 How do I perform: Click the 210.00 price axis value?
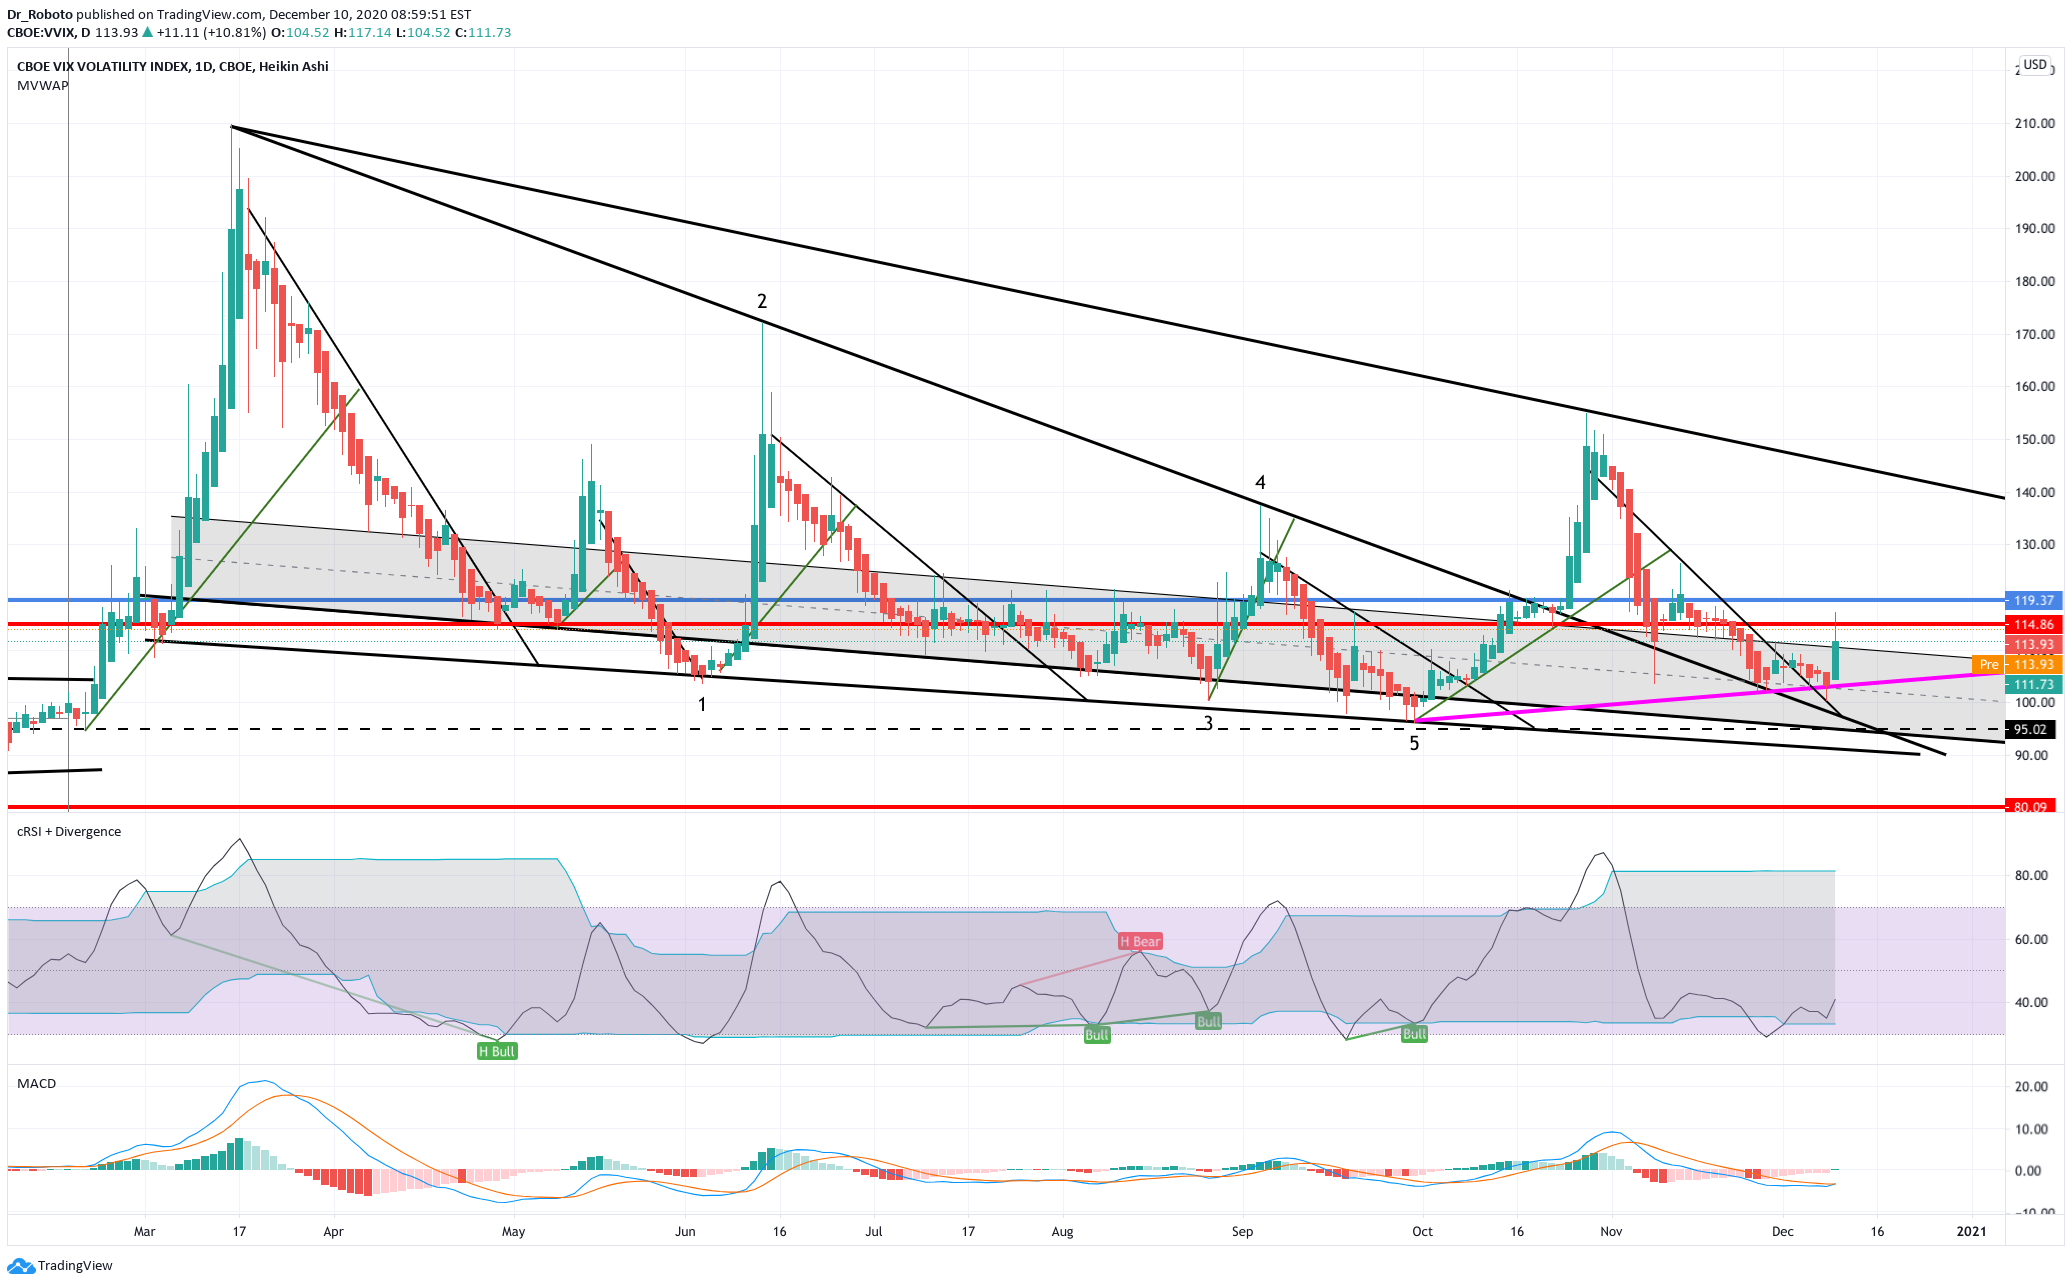tap(2035, 124)
